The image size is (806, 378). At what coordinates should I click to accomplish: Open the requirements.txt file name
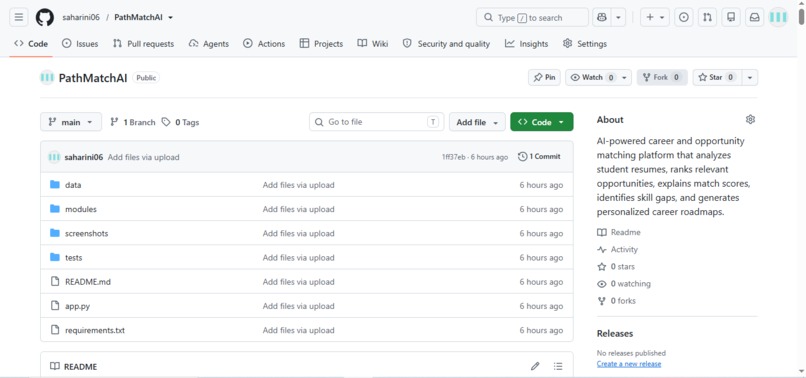(95, 330)
